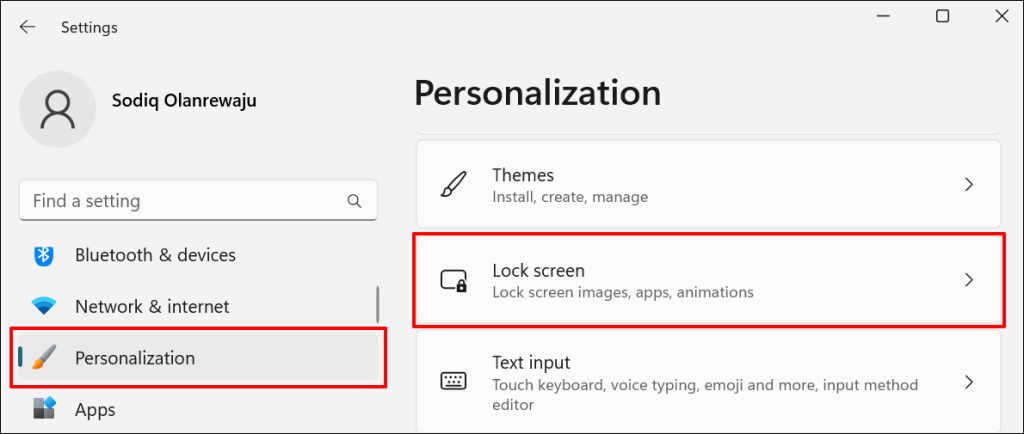
Task: Click the Apps icon in sidebar
Action: coord(44,409)
